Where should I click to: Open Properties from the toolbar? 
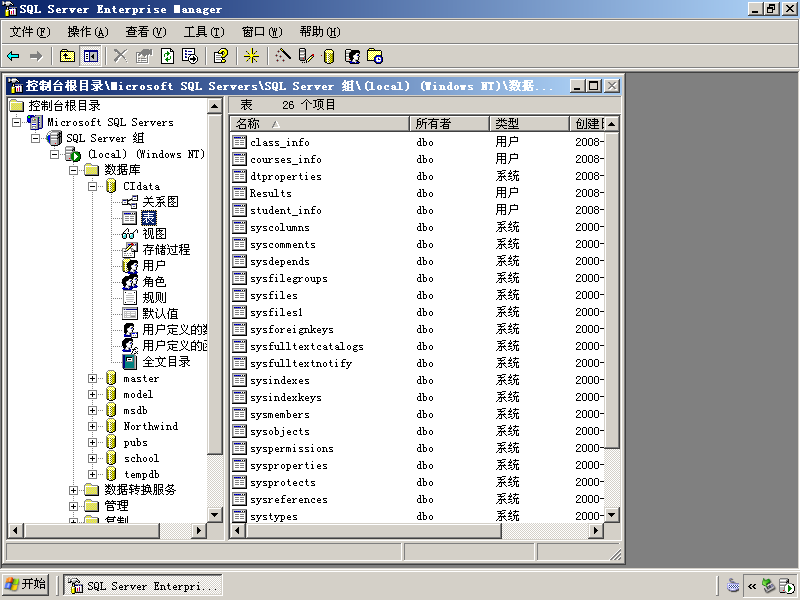(x=144, y=56)
